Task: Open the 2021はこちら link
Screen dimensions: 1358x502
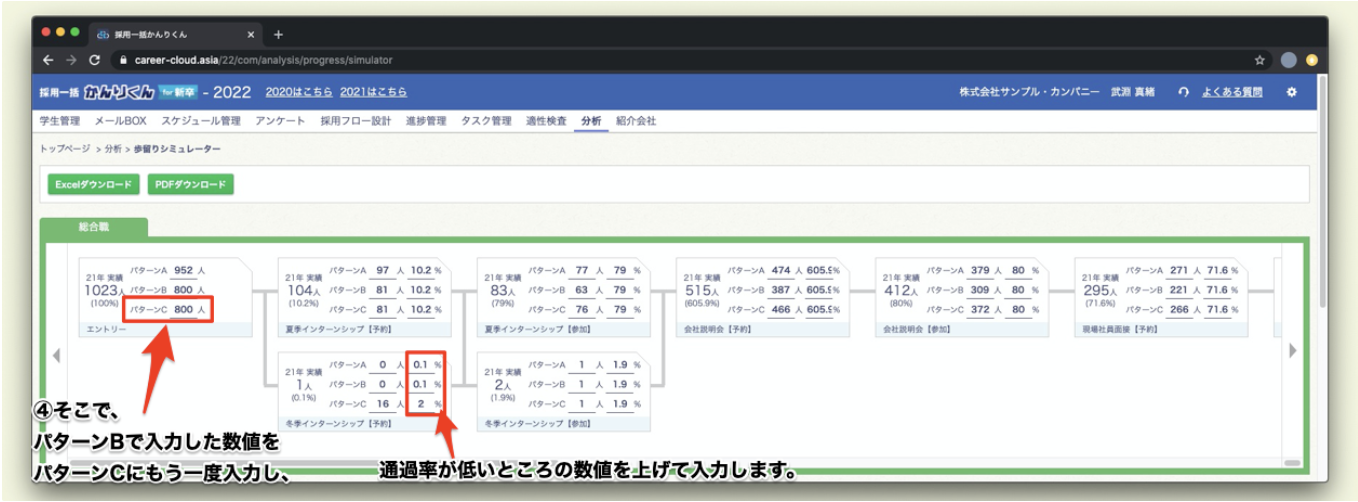Action: 373,92
